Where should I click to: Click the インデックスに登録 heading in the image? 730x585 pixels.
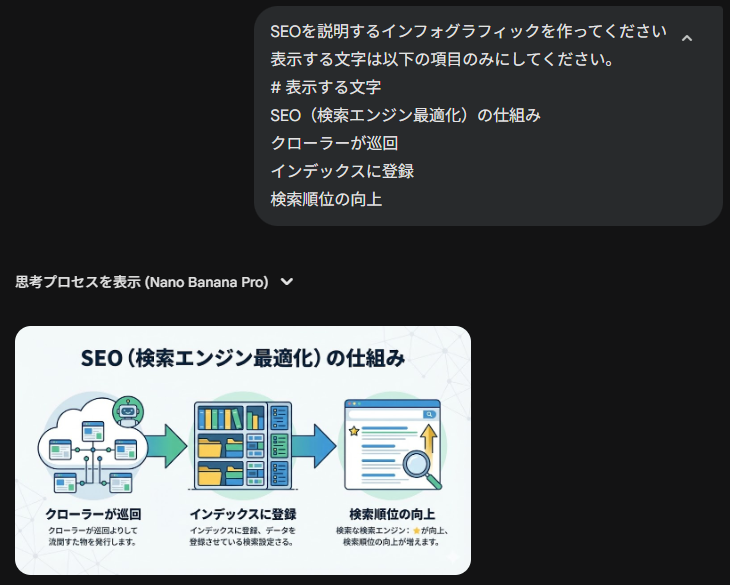tap(243, 513)
